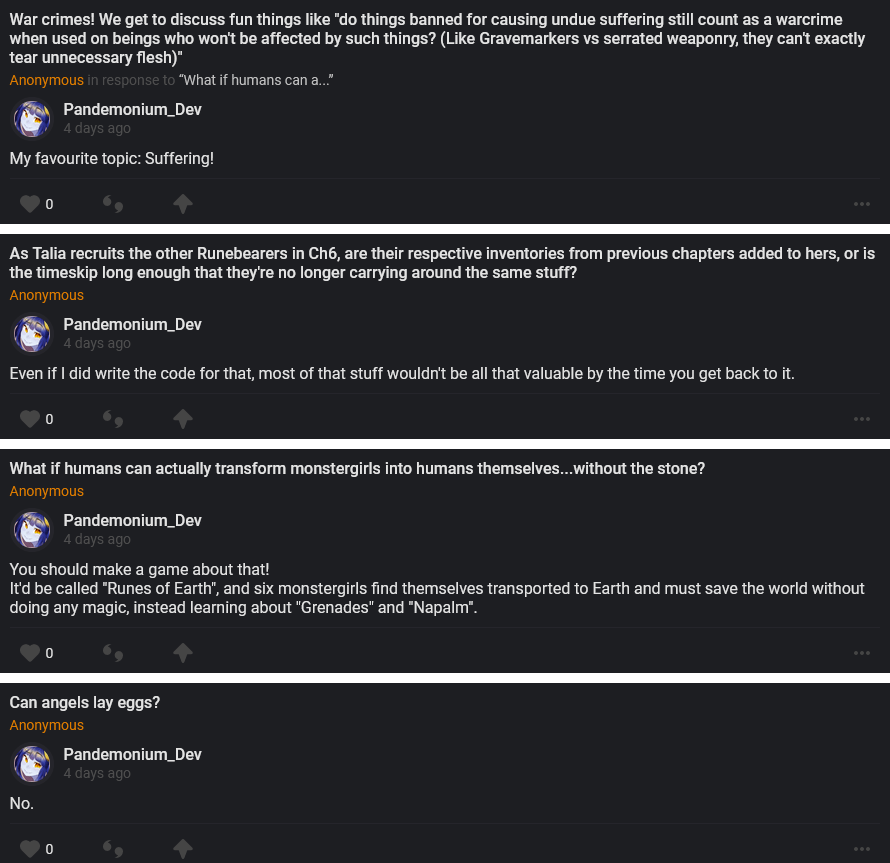Quote the "My favourite topic: Suffering!" answer
The image size is (890, 863).
113,204
